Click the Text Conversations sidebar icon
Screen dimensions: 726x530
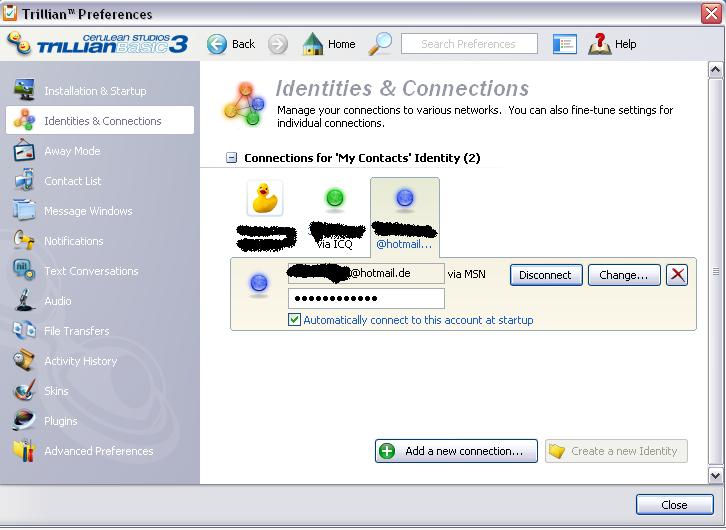(24, 270)
